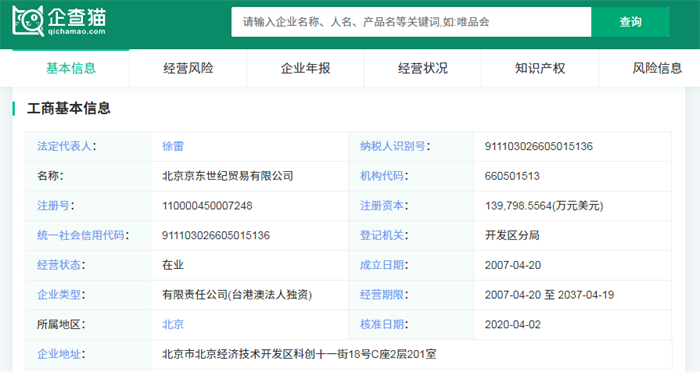Select registration authority 开发区分局

tap(512, 235)
